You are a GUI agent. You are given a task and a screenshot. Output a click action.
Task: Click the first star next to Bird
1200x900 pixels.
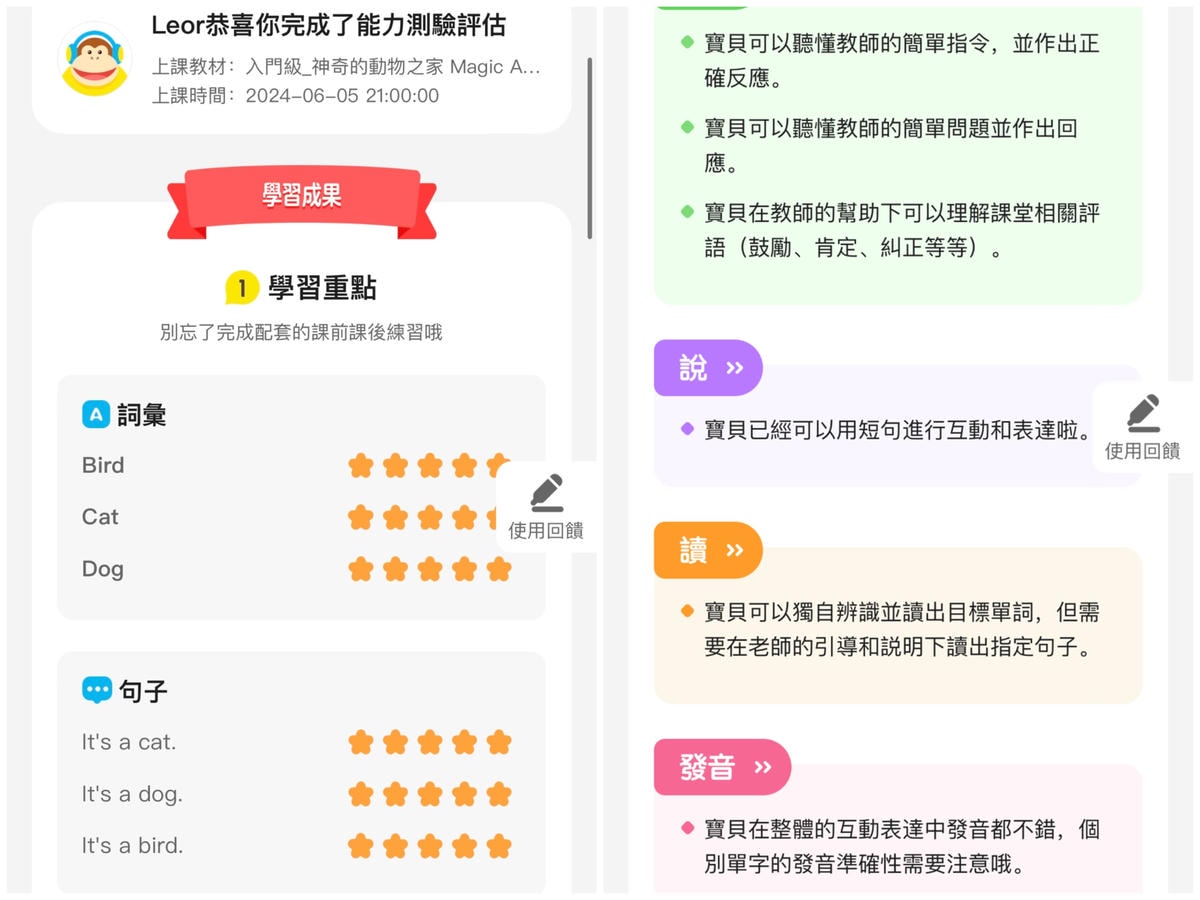tap(360, 465)
